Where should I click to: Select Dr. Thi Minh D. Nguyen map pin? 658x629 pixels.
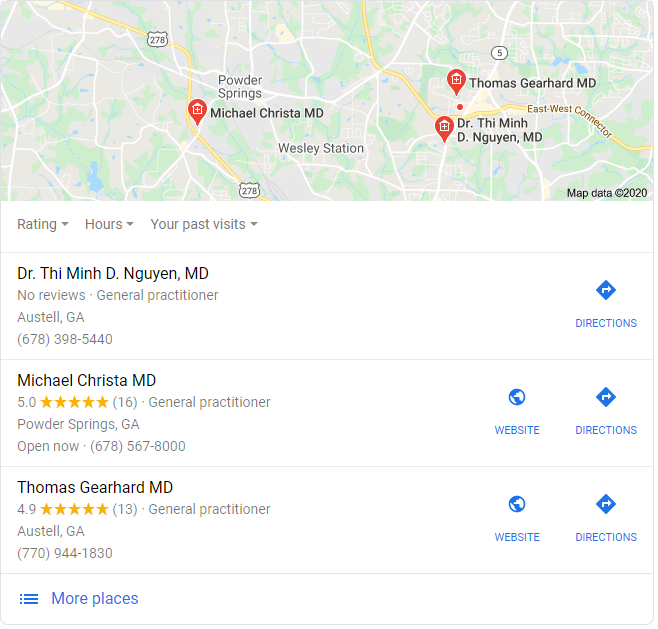pyautogui.click(x=444, y=129)
